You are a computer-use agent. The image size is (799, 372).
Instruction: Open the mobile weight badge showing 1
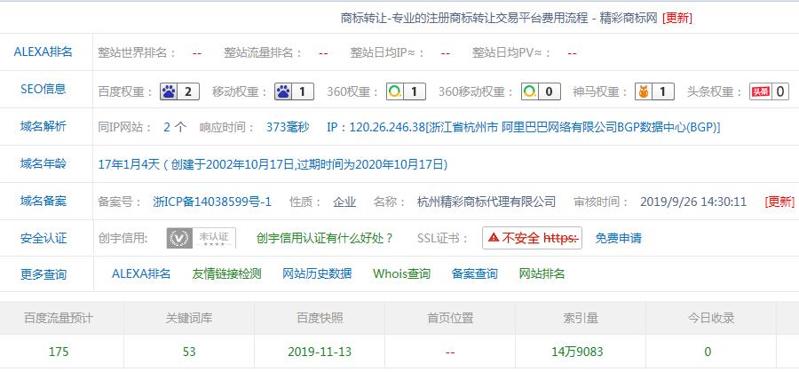pyautogui.click(x=294, y=92)
